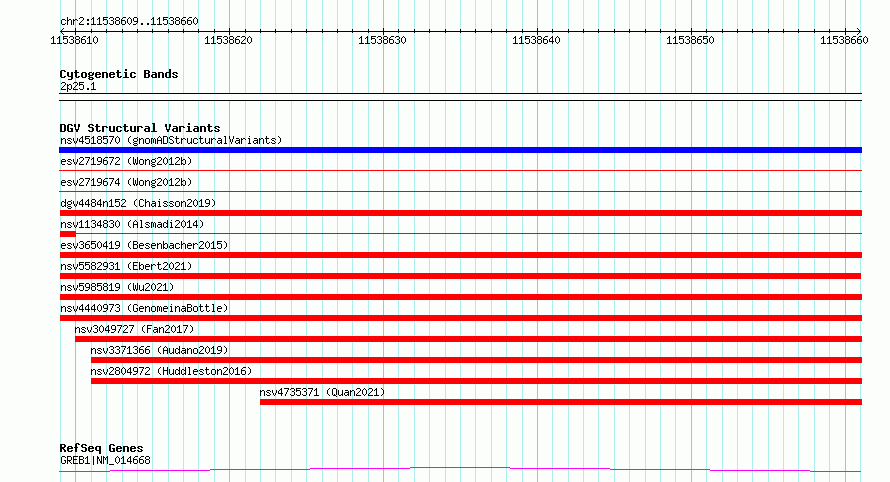Open nsv3049727 (Fan2017) variant label
The image size is (890, 482).
[x=134, y=329]
